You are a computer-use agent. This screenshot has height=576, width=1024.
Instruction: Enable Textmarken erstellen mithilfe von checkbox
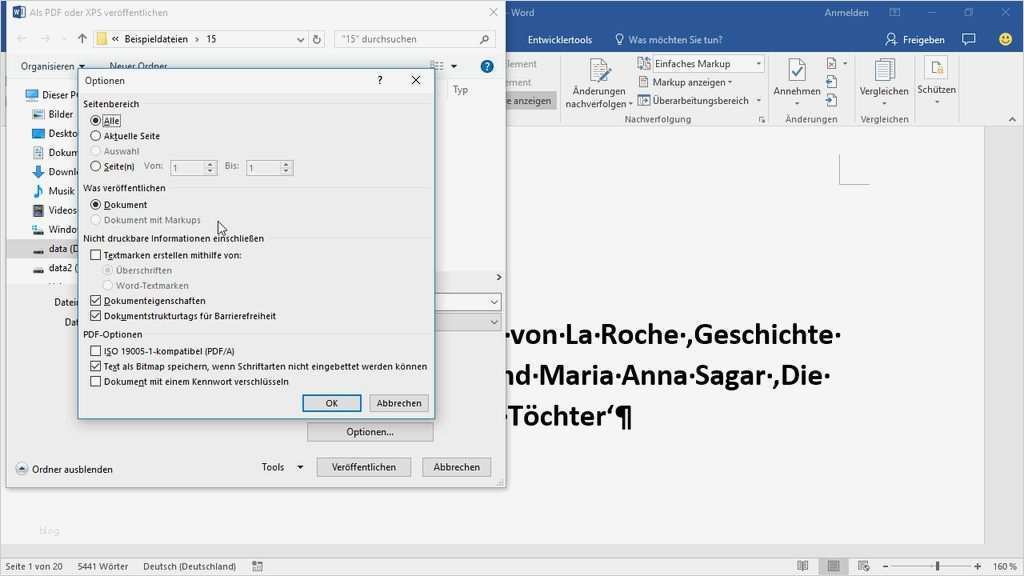[95, 255]
